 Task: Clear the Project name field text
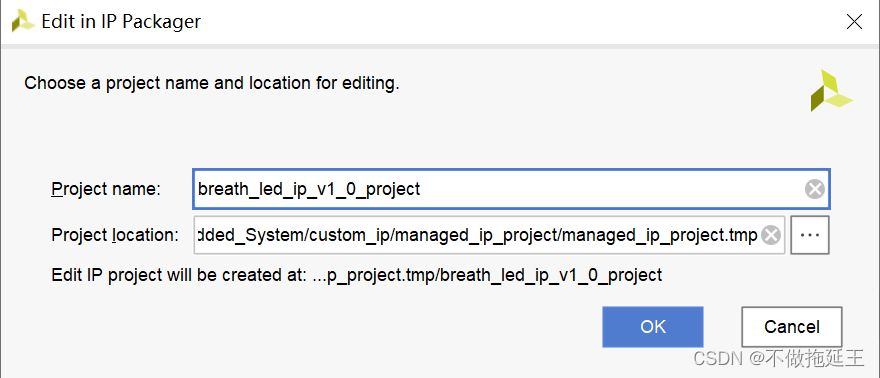814,190
